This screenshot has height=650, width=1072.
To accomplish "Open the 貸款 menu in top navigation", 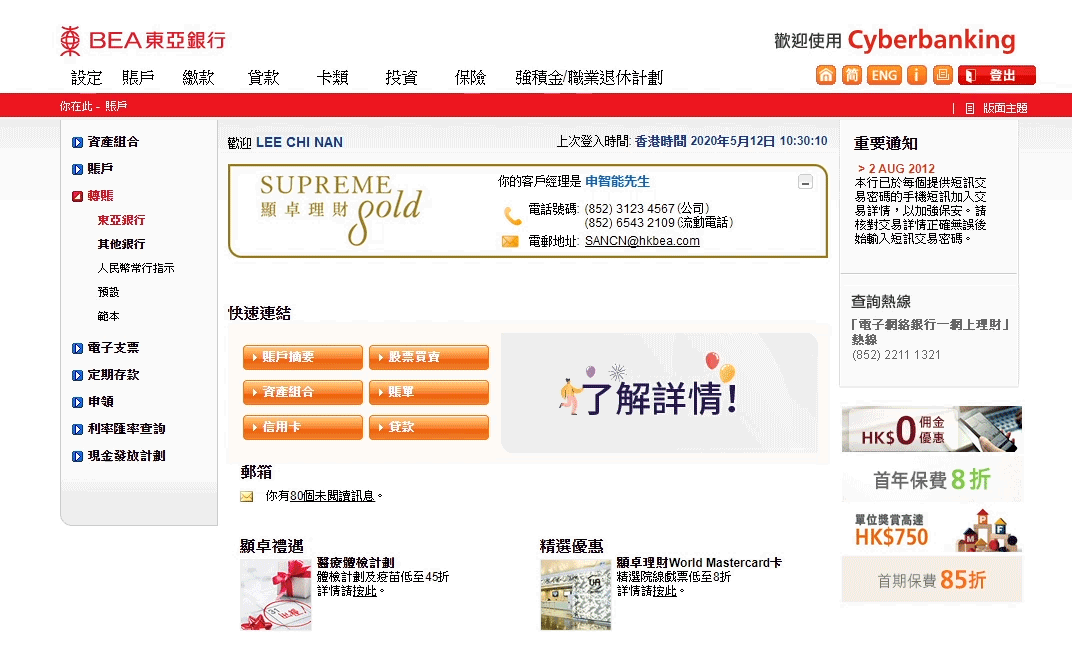I will 263,78.
